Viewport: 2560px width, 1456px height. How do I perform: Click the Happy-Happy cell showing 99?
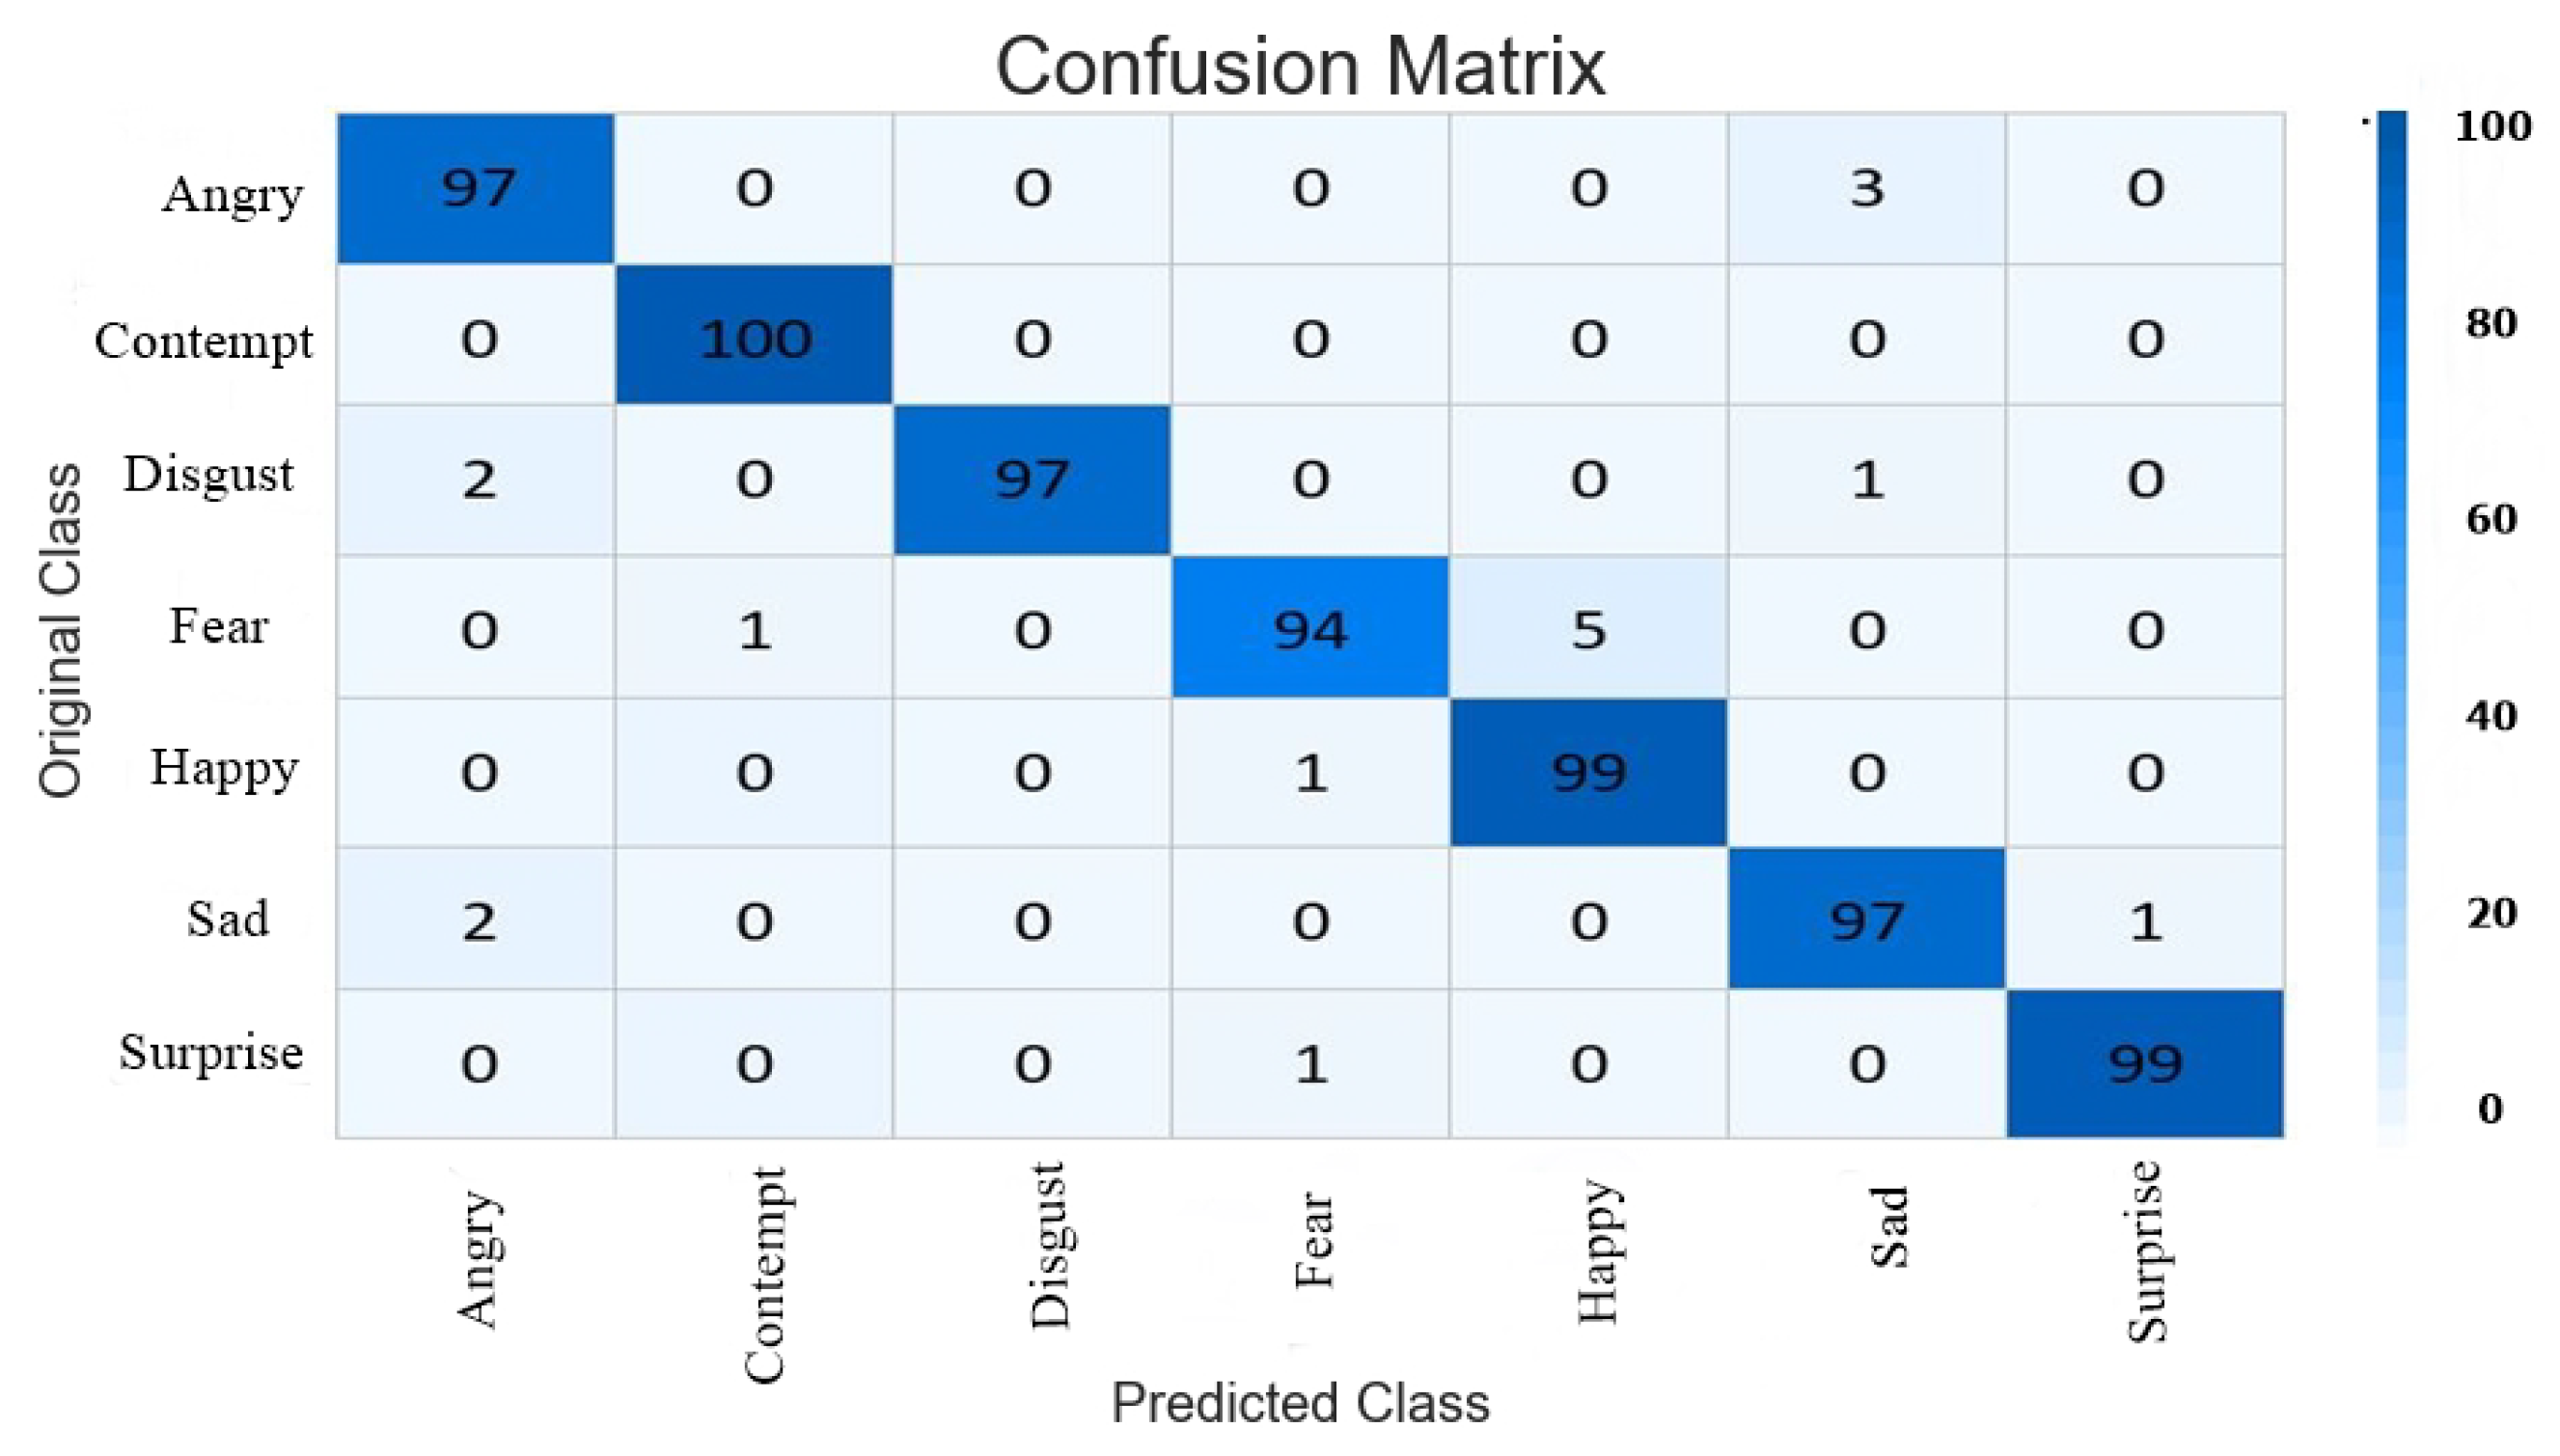pyautogui.click(x=1588, y=773)
